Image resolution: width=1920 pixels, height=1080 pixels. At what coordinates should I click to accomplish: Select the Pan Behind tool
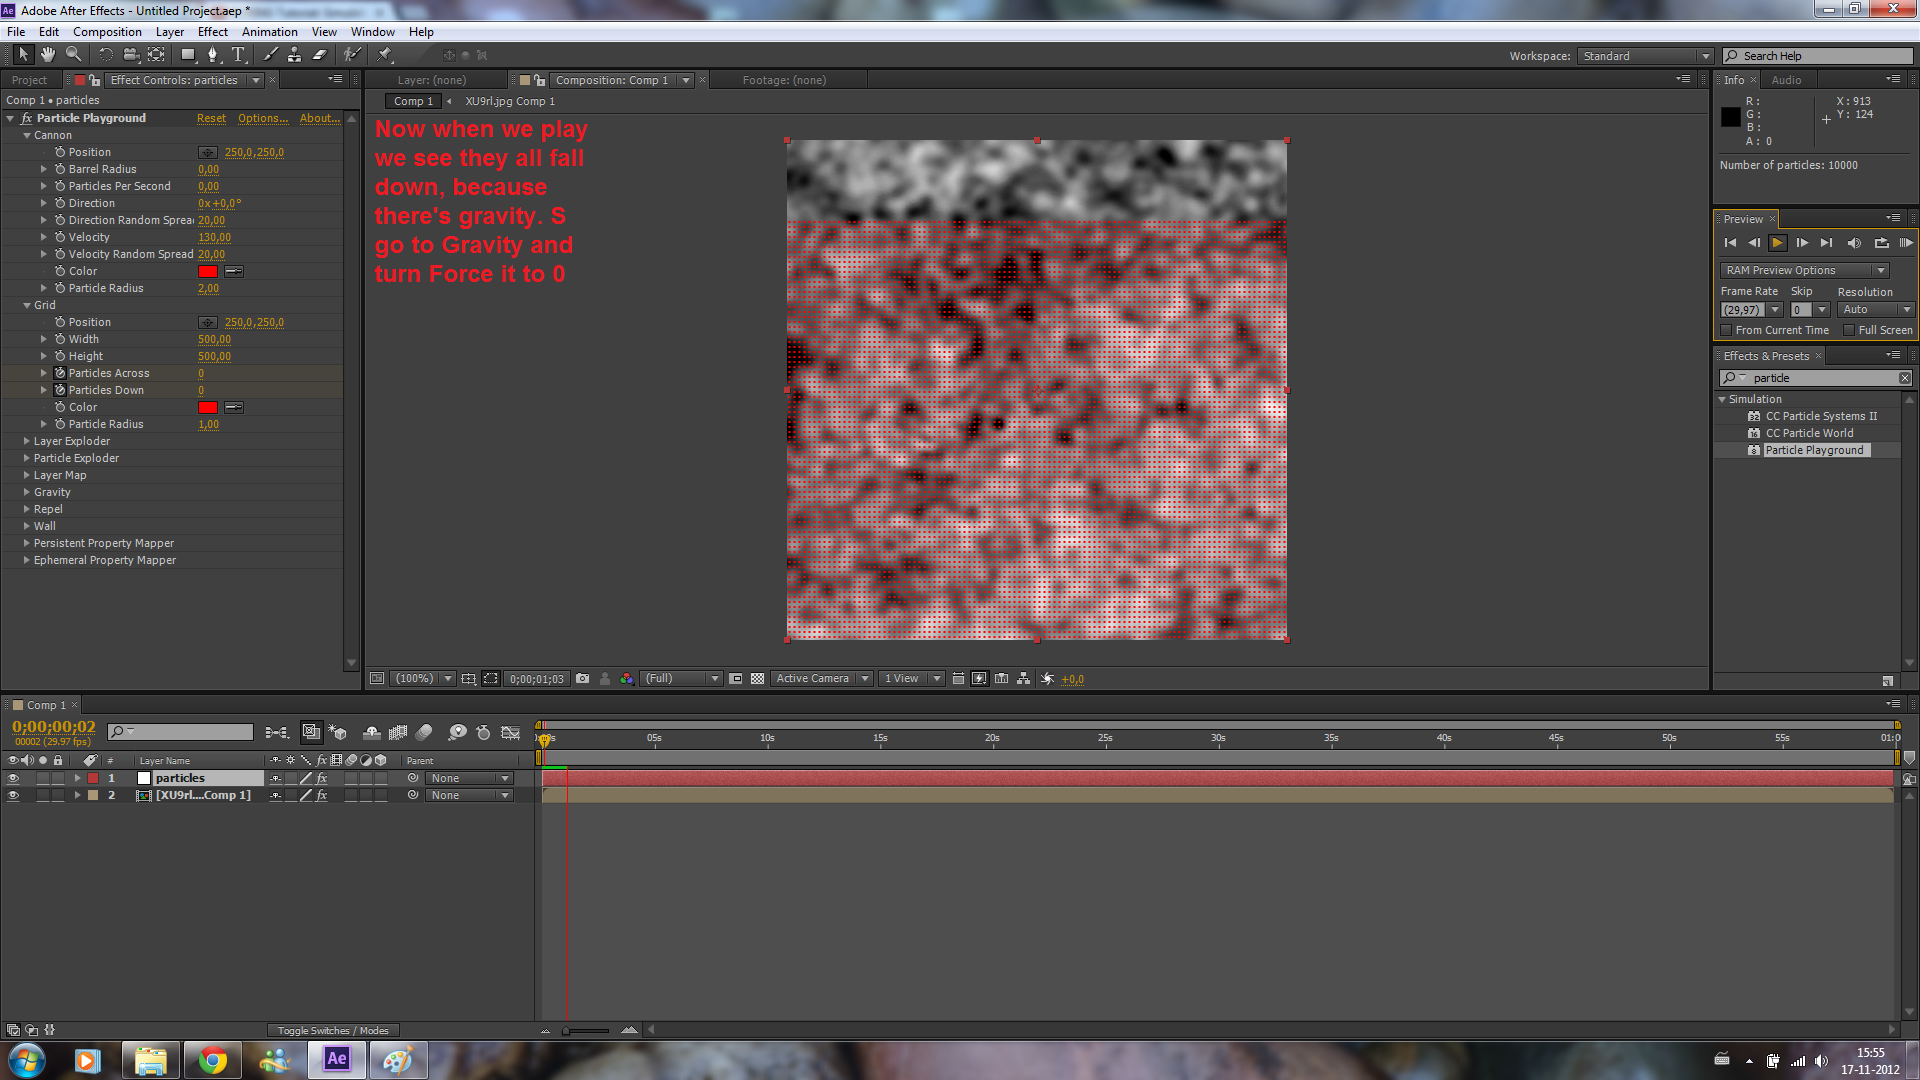pos(157,55)
